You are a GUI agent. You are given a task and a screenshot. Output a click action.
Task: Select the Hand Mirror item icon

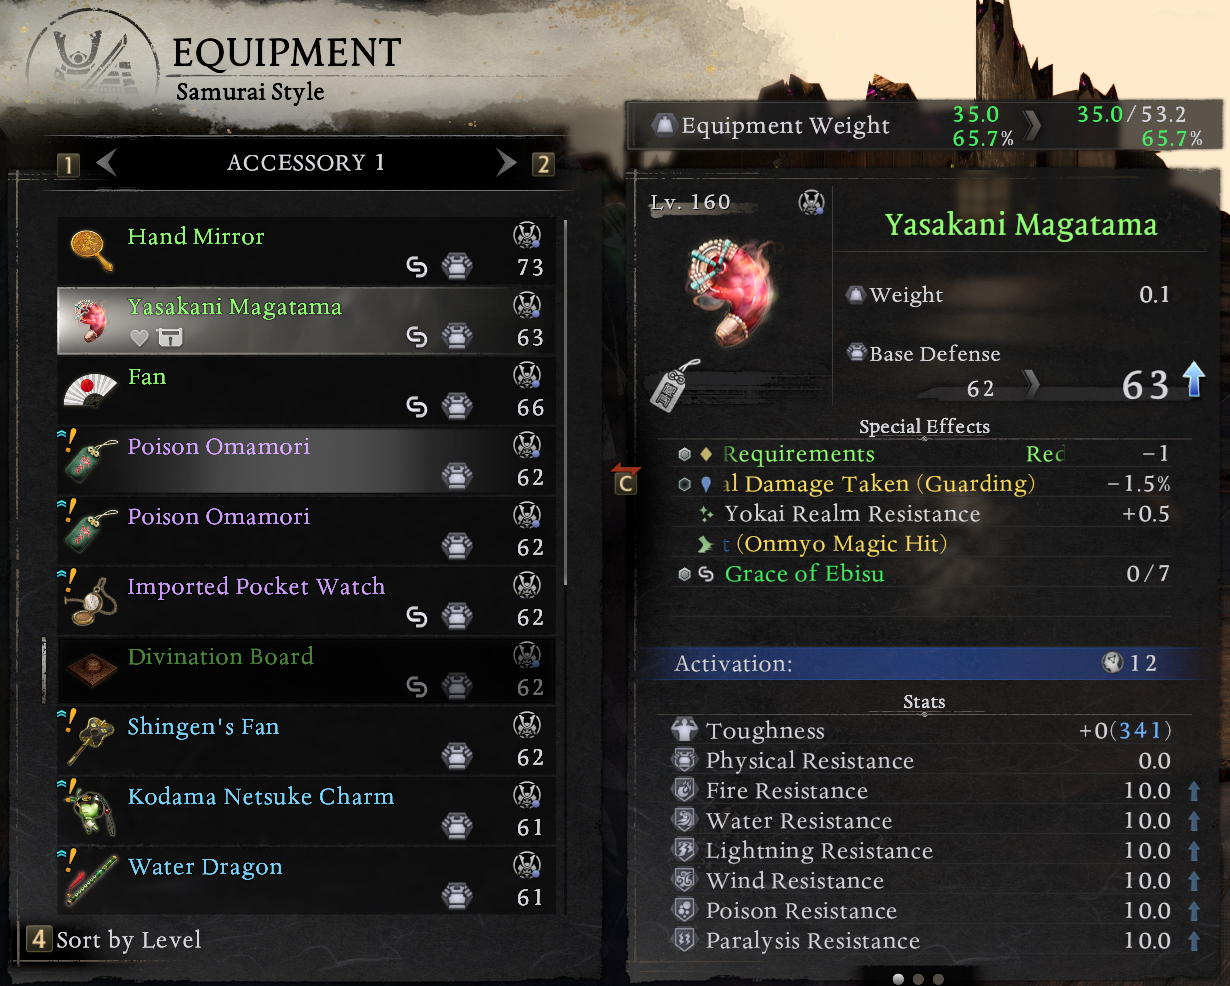click(x=91, y=248)
